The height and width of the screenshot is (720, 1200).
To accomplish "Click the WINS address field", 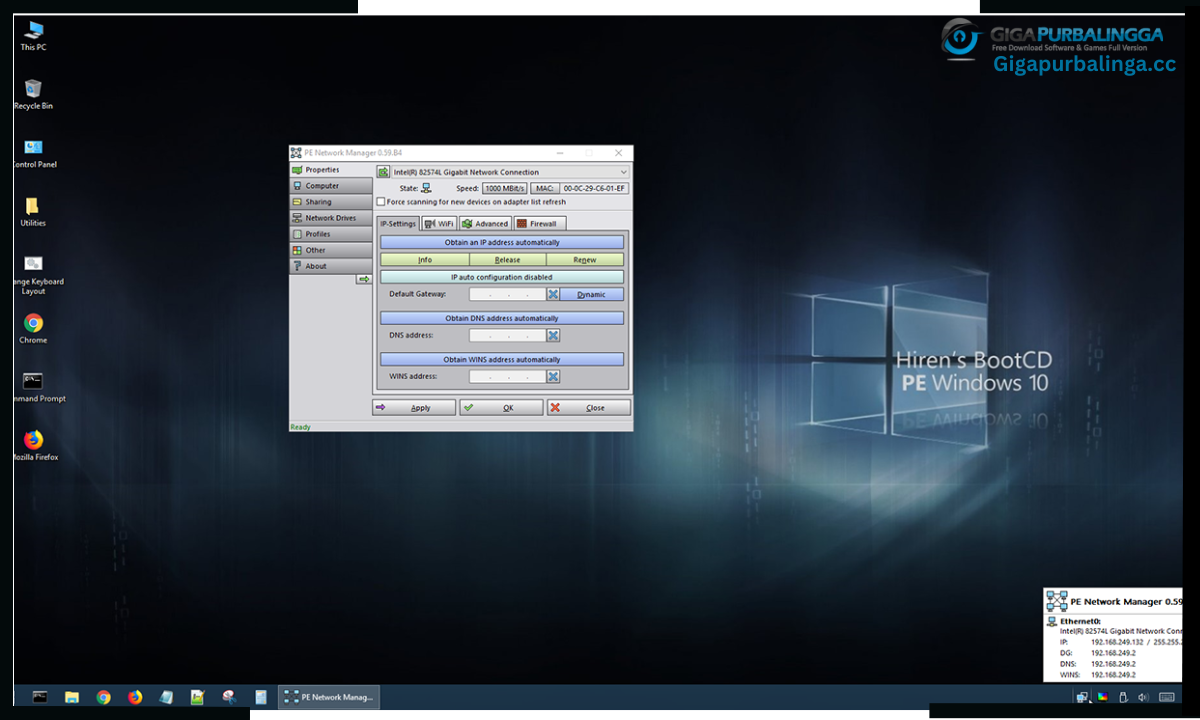I will pos(508,376).
